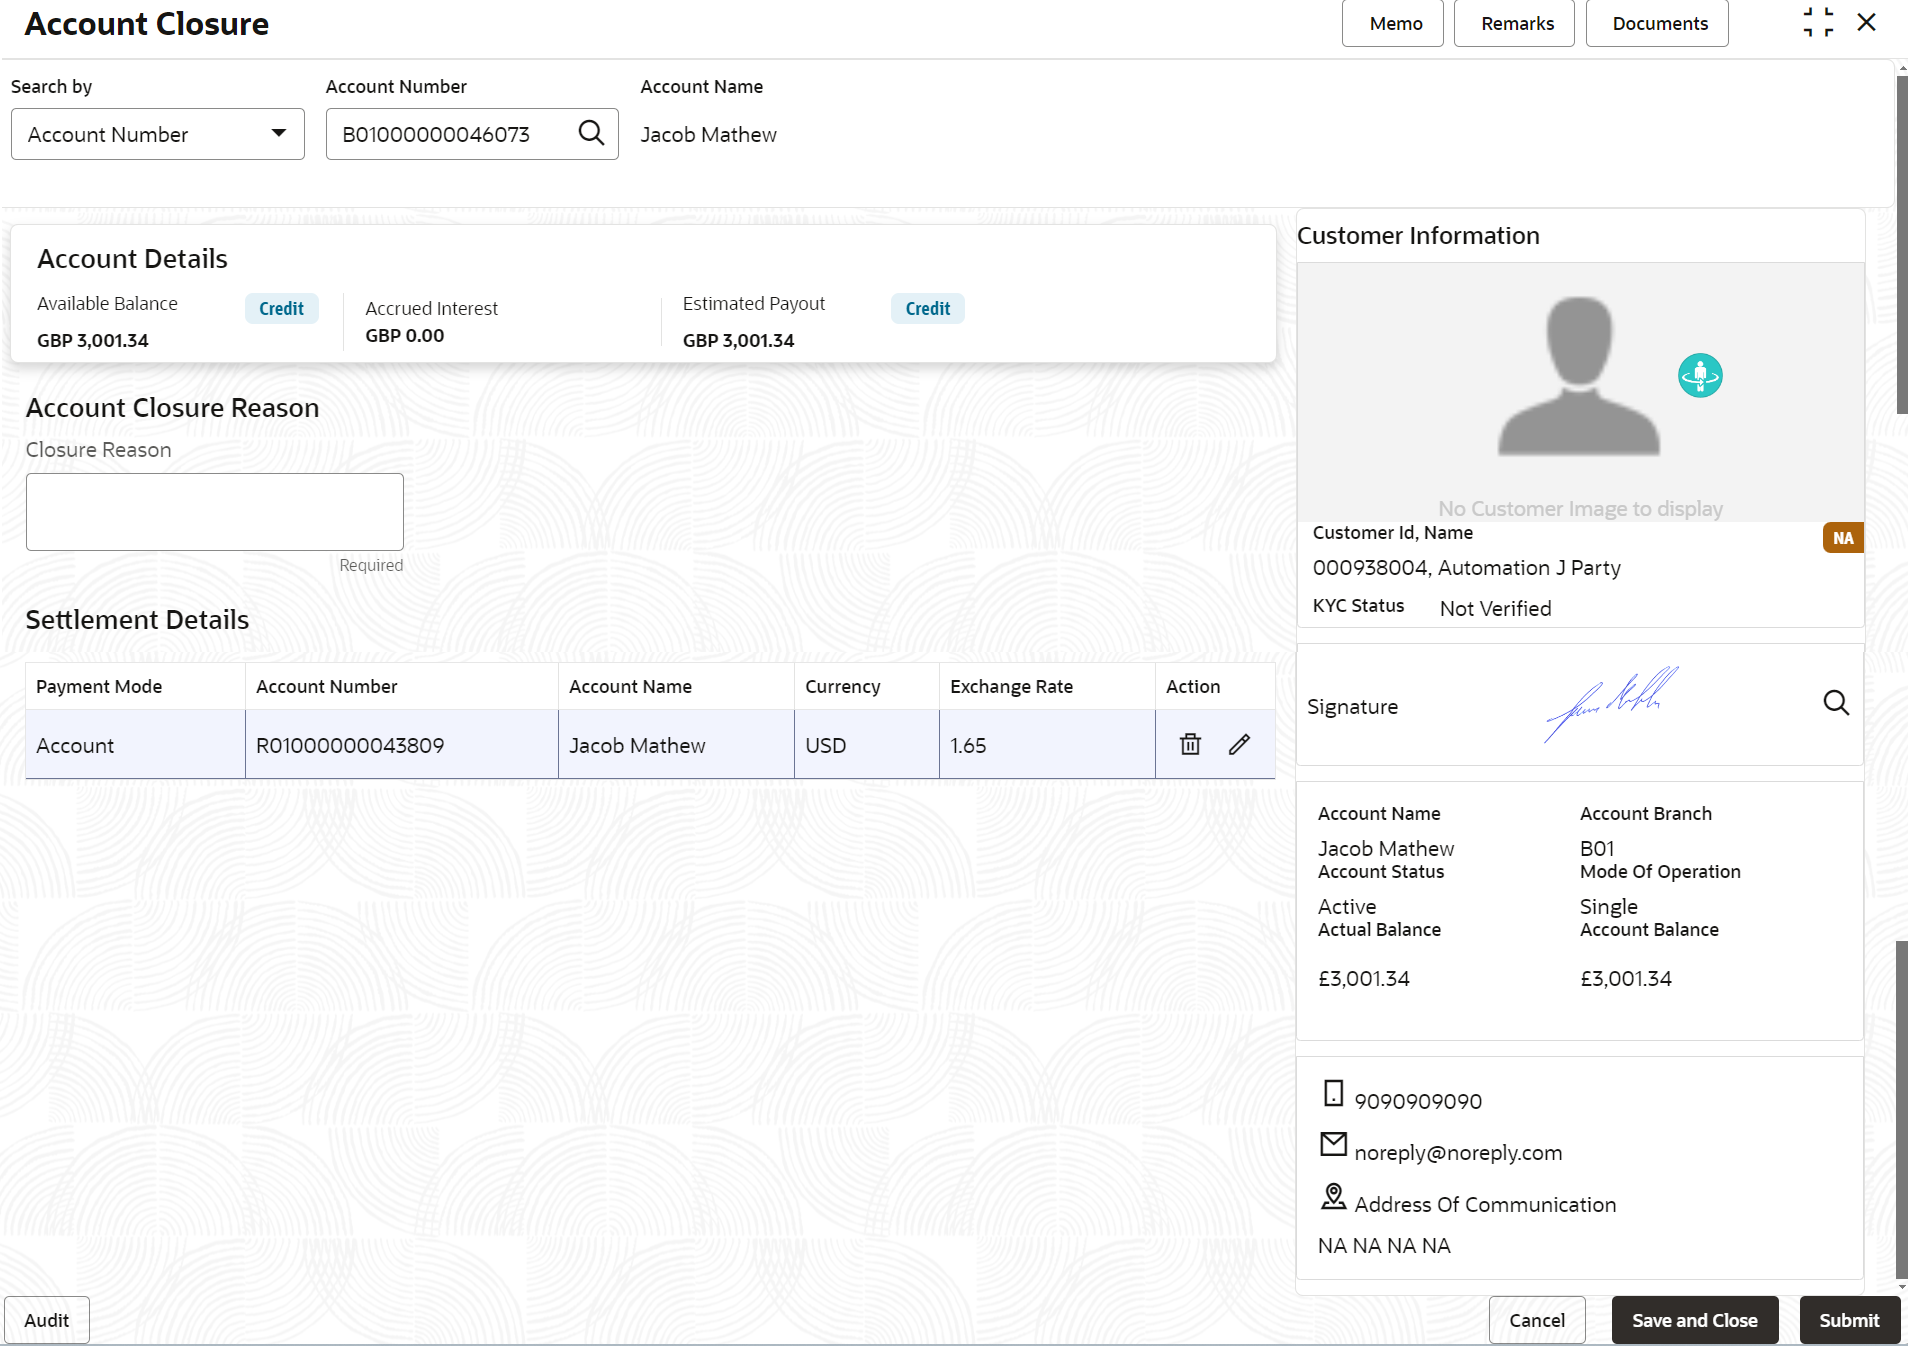Open the Documents panel
The image size is (1911, 1351).
pos(1657,23)
